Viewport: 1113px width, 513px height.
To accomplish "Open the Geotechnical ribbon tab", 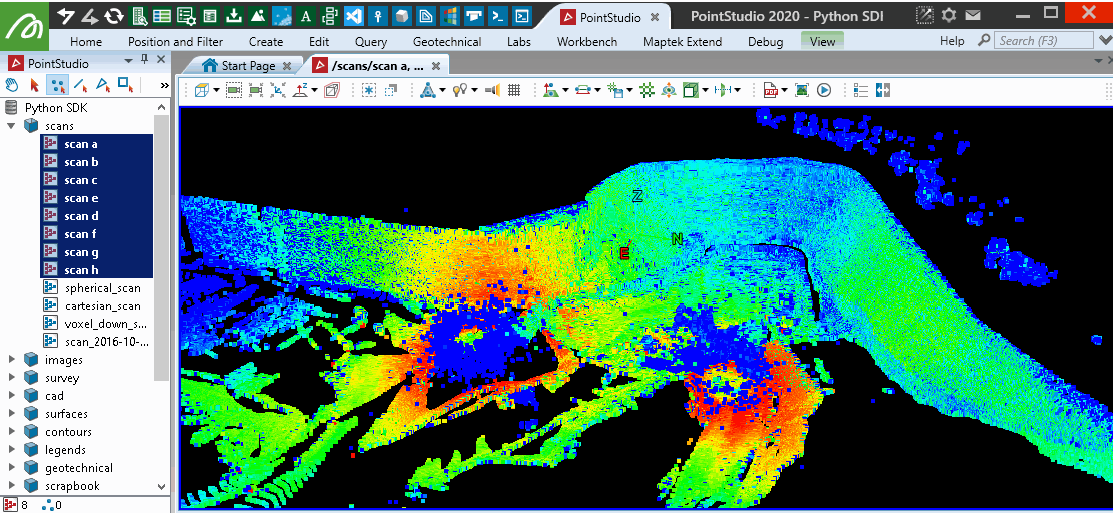I will pos(446,41).
